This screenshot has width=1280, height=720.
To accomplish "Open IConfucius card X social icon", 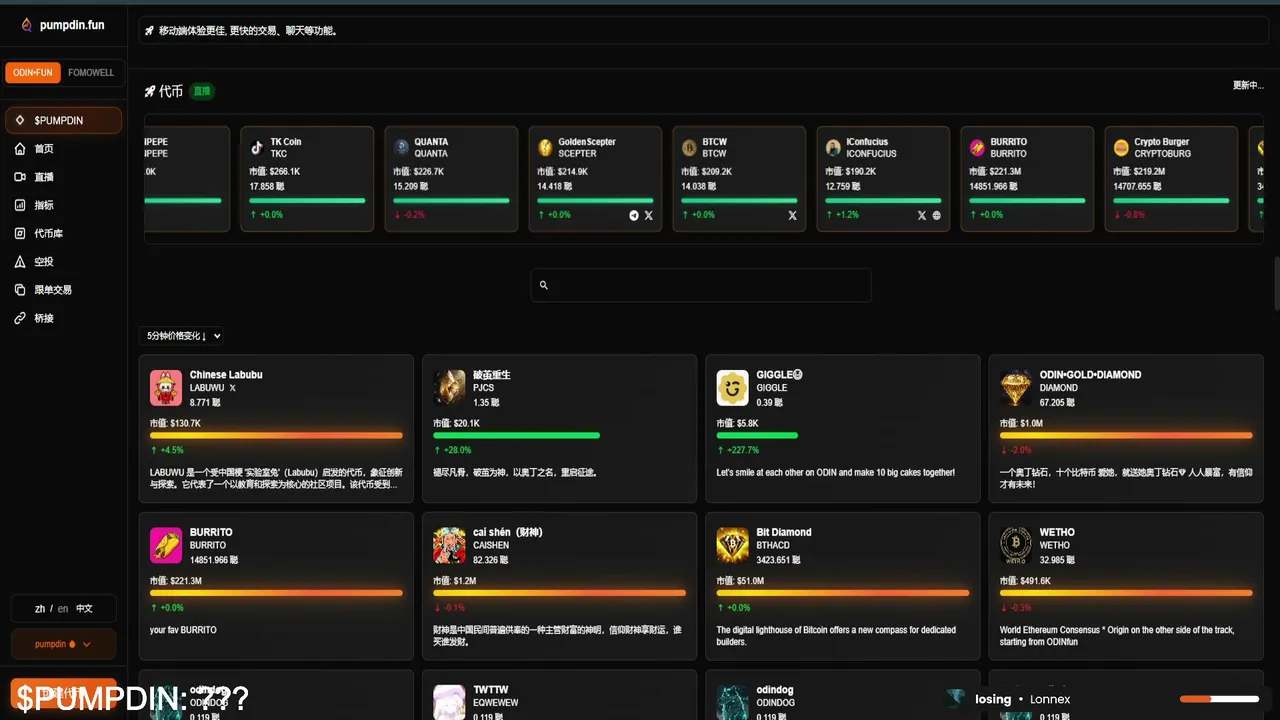I will [922, 215].
